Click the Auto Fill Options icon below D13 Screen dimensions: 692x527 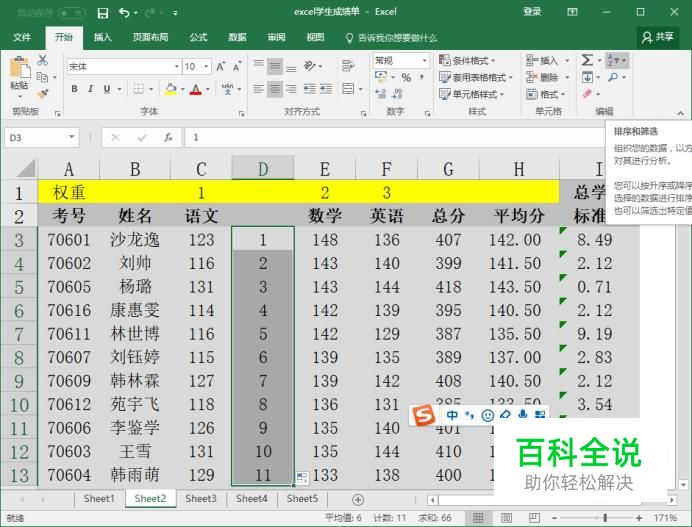click(x=302, y=477)
